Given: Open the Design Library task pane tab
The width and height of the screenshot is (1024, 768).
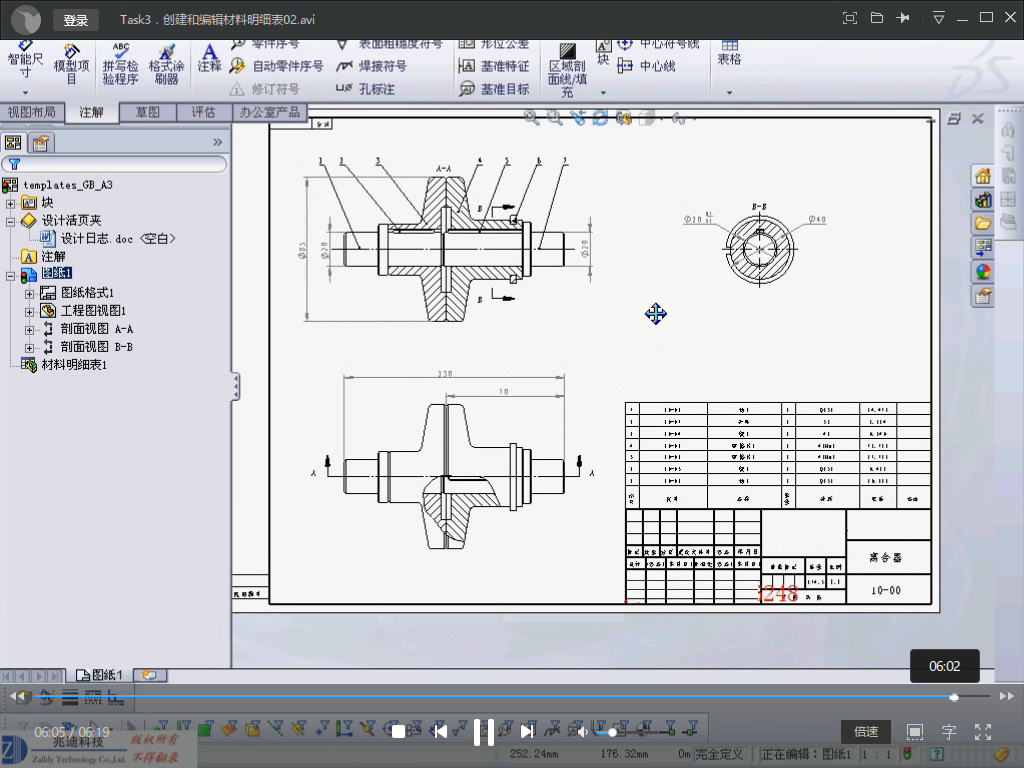Looking at the screenshot, I should [x=982, y=200].
